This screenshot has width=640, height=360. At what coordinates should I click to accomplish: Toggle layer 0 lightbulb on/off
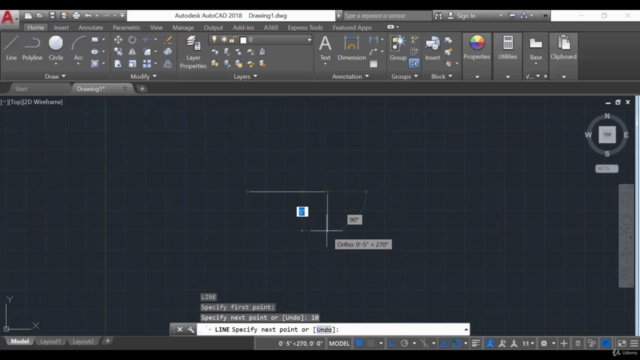214,40
